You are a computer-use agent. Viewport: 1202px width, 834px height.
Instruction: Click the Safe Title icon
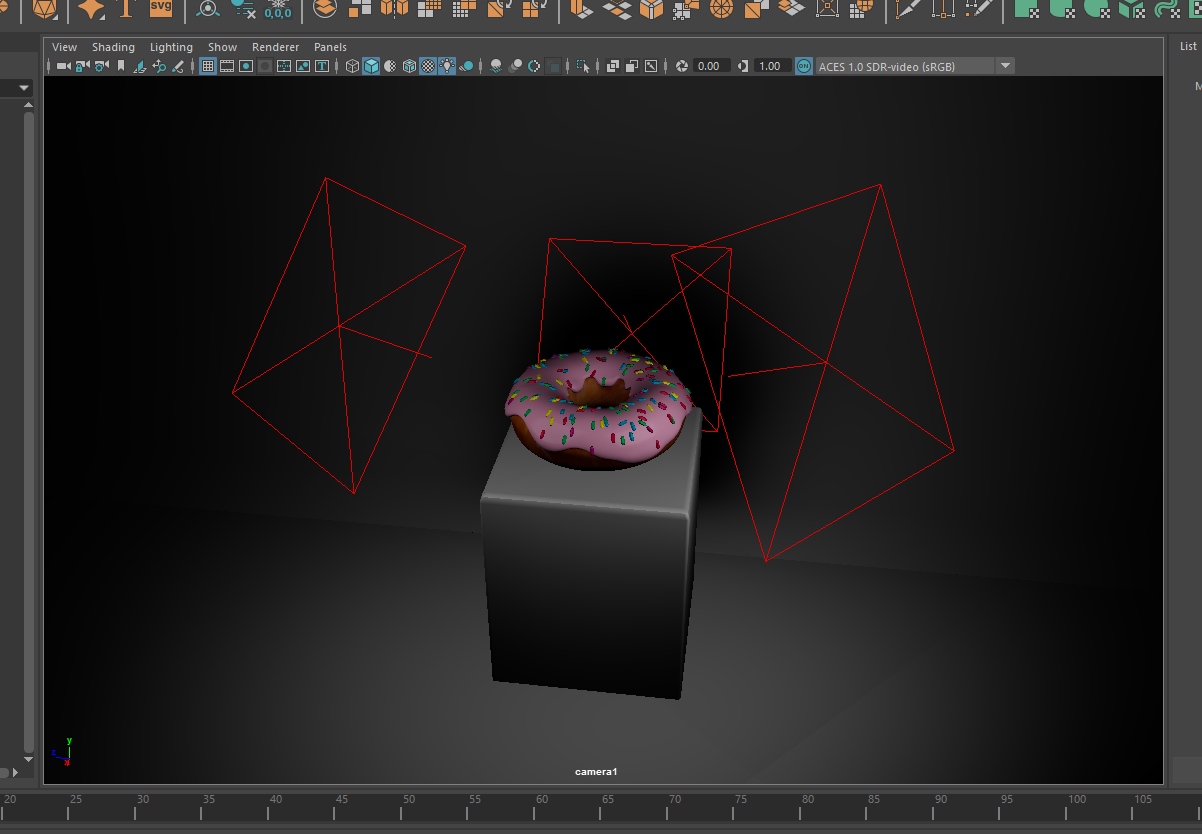(x=322, y=66)
